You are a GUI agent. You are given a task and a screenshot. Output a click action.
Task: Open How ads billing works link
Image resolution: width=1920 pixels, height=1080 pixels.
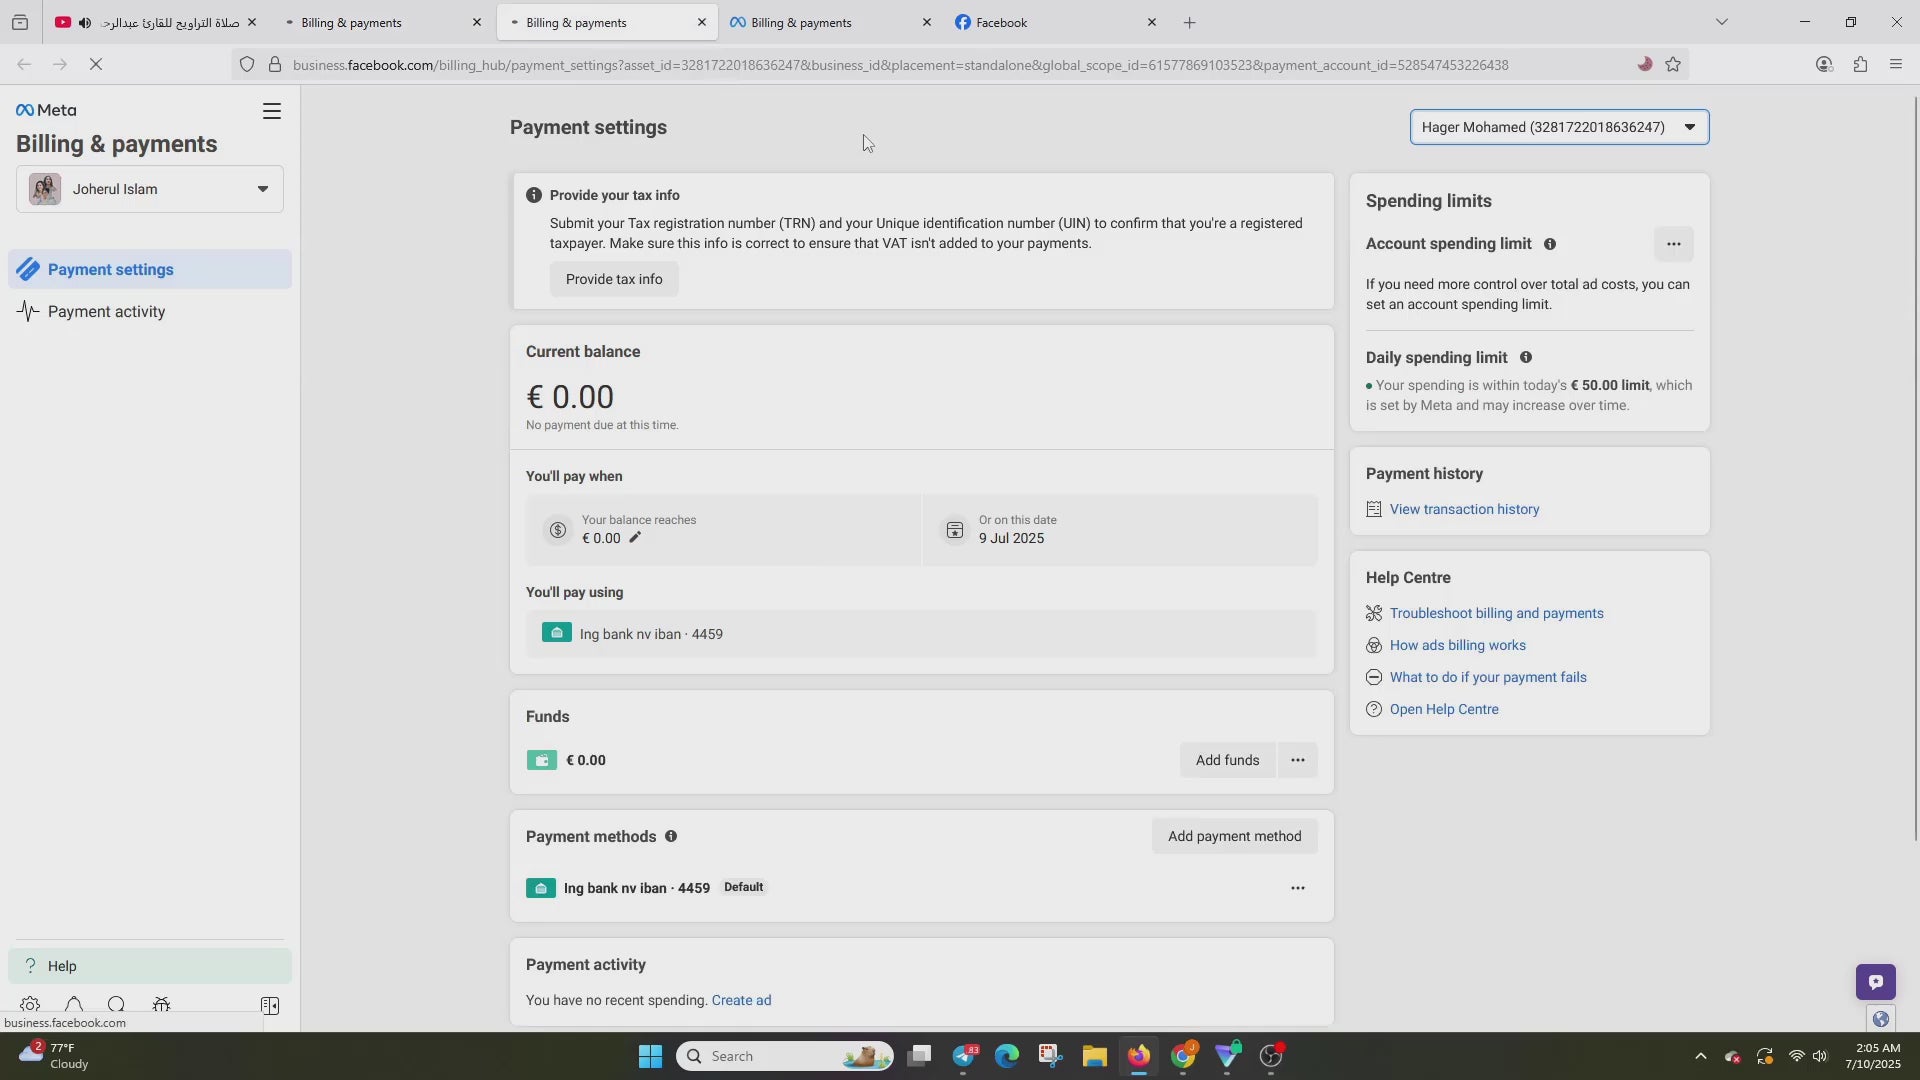1457,645
